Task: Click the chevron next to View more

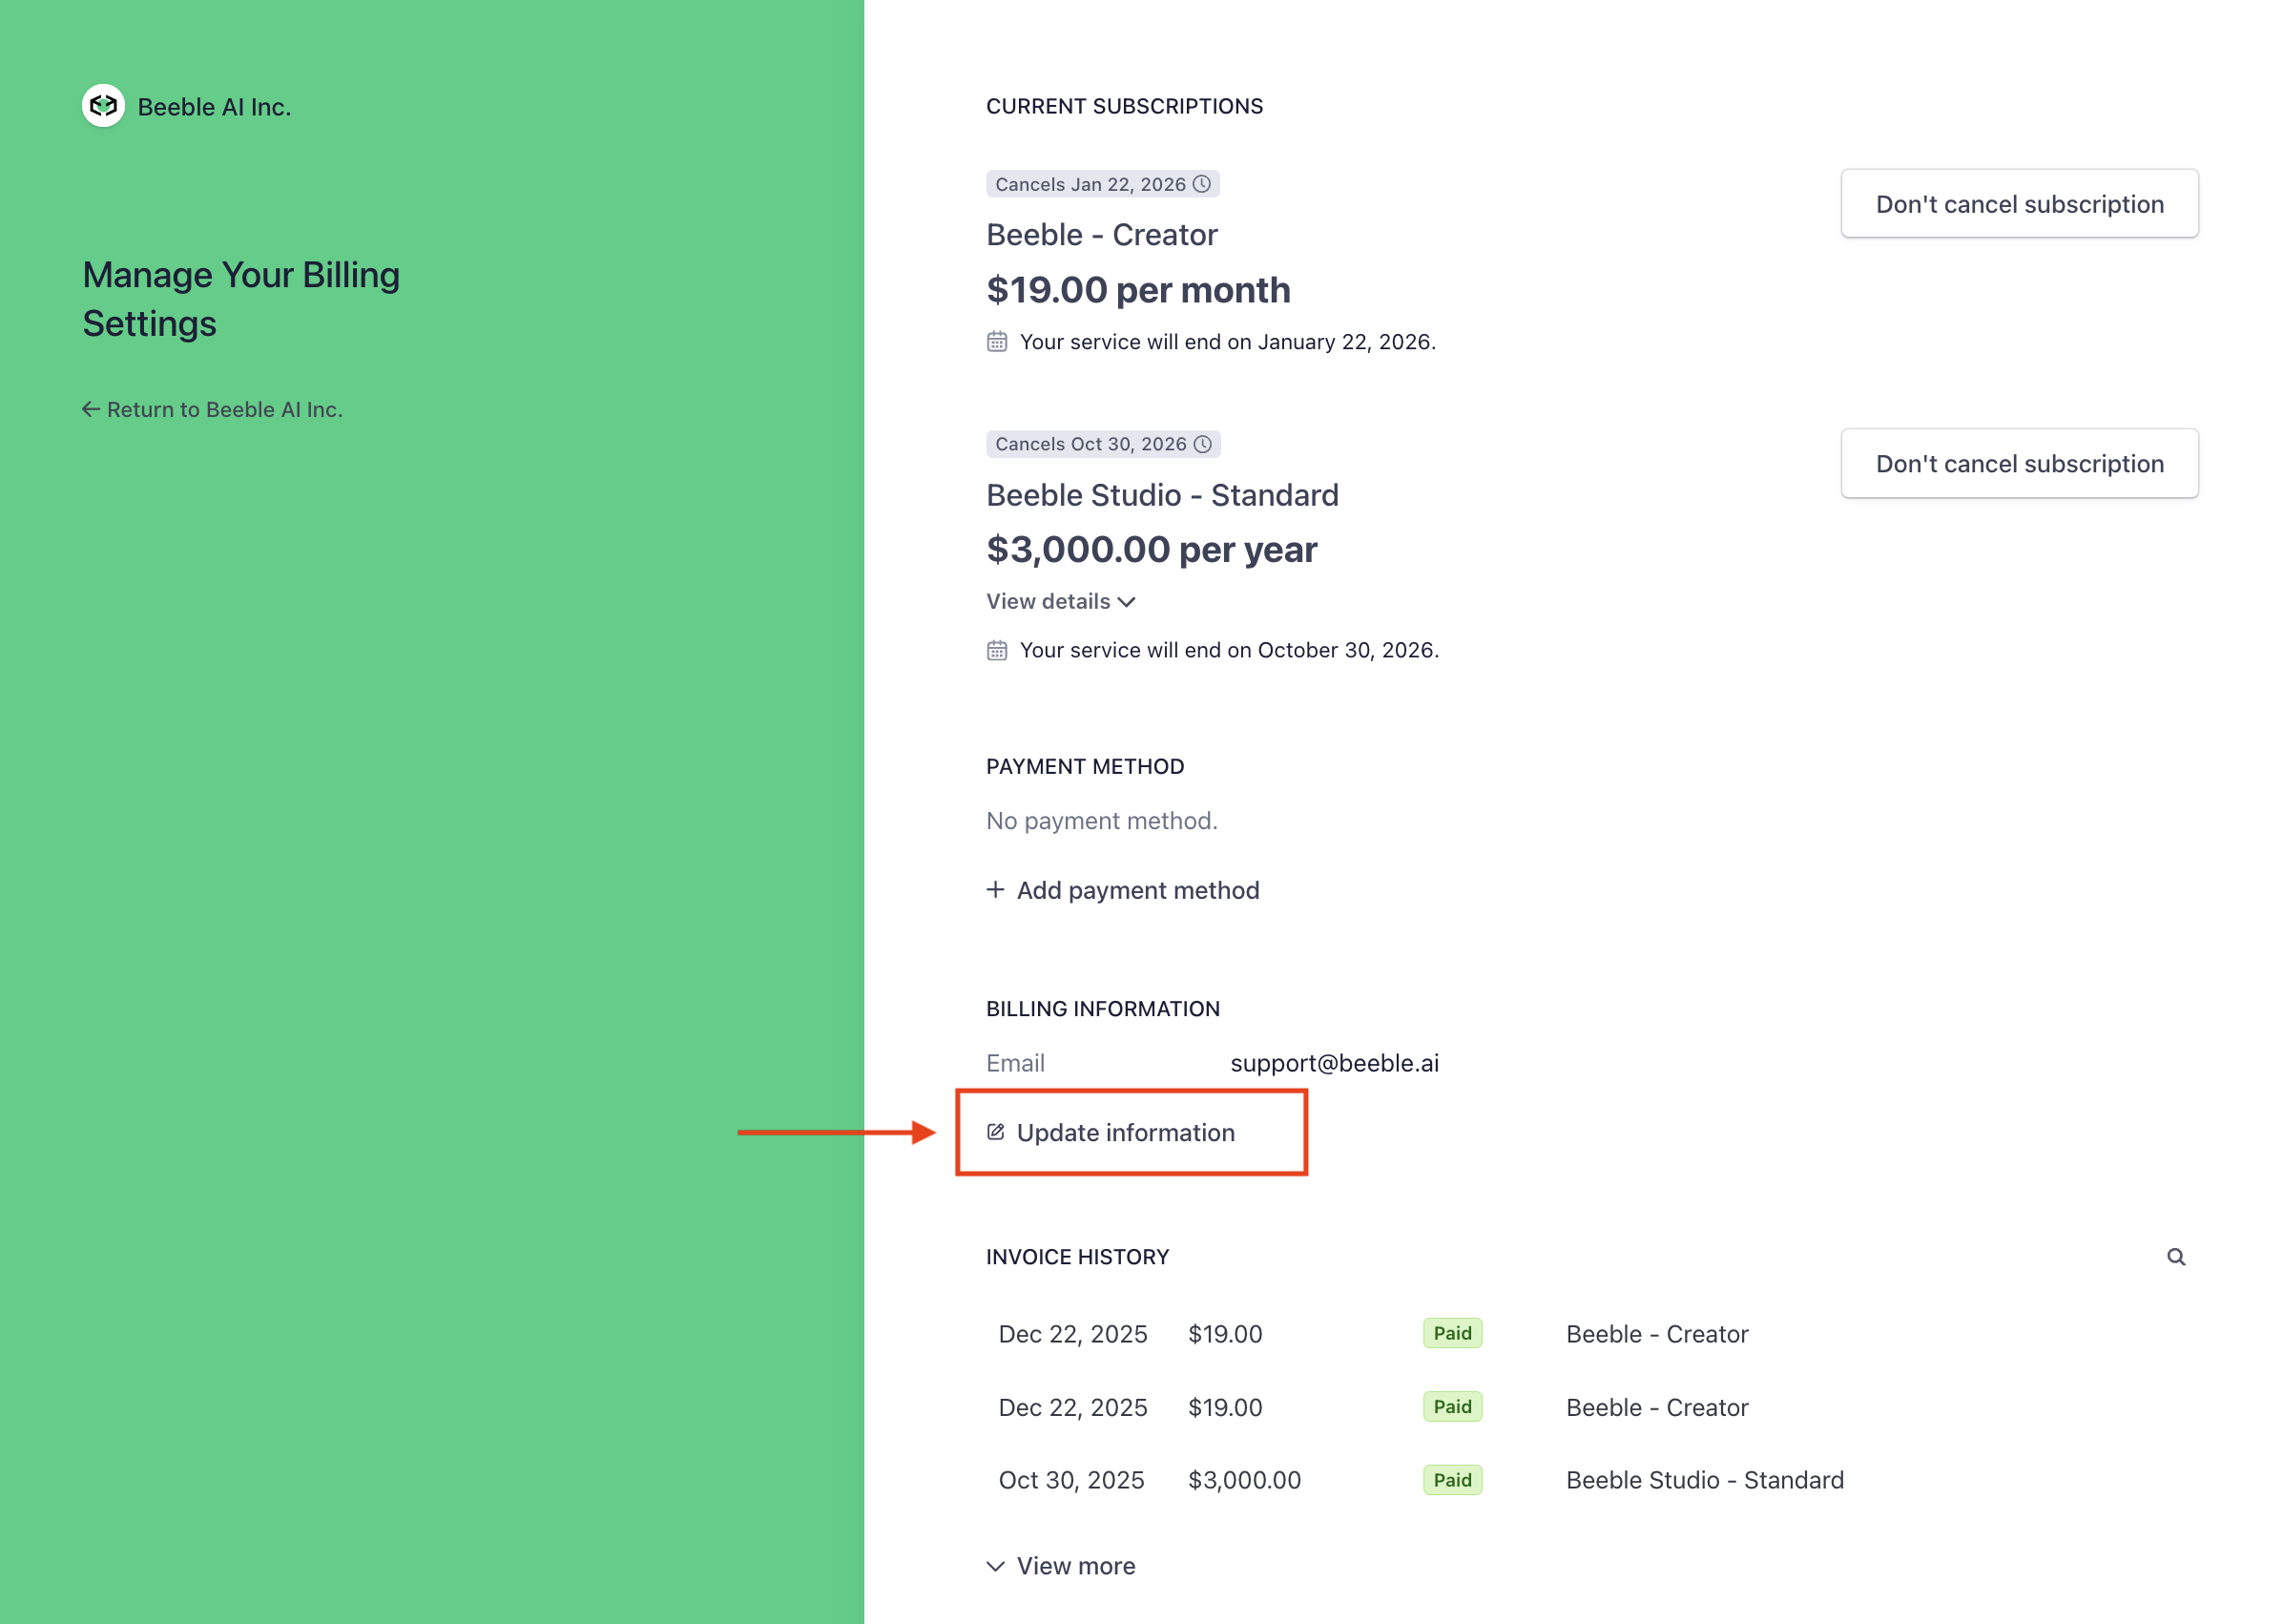Action: [x=995, y=1566]
